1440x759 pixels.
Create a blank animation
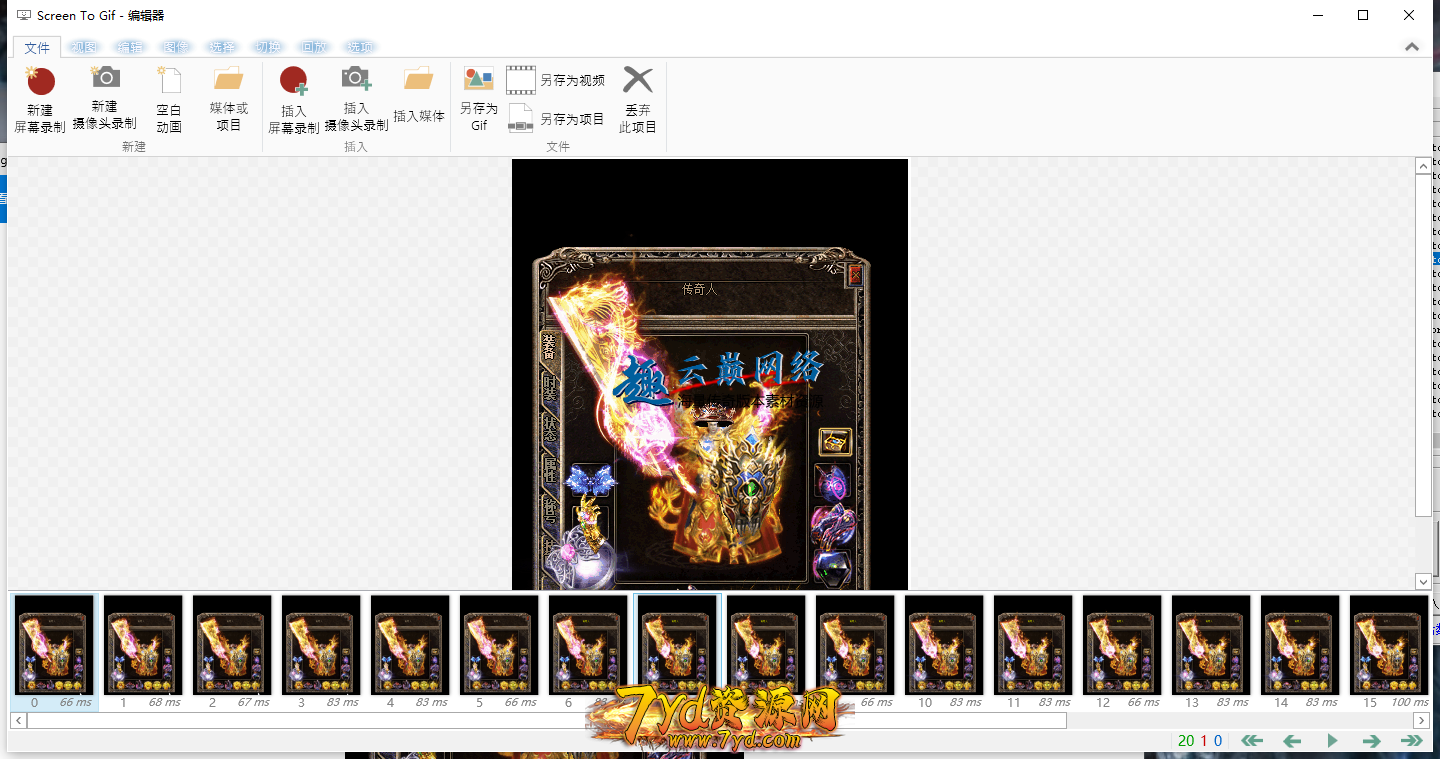coord(169,100)
